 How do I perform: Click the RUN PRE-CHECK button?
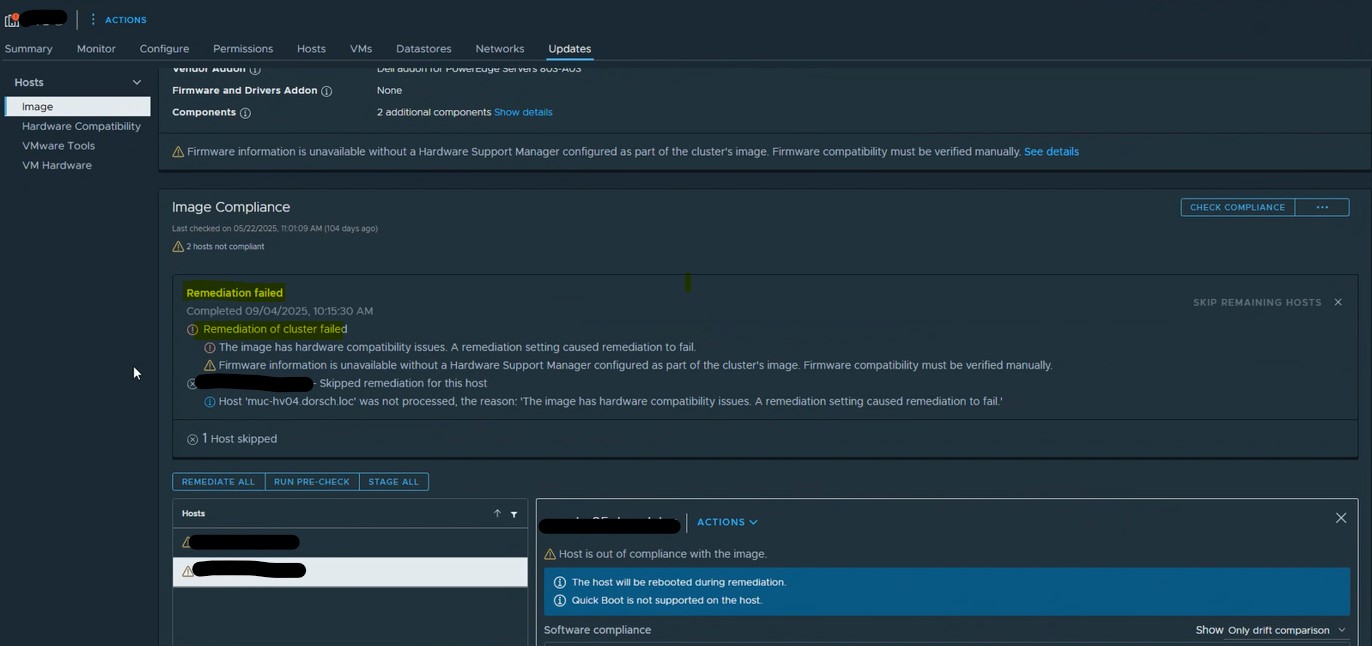click(x=311, y=481)
